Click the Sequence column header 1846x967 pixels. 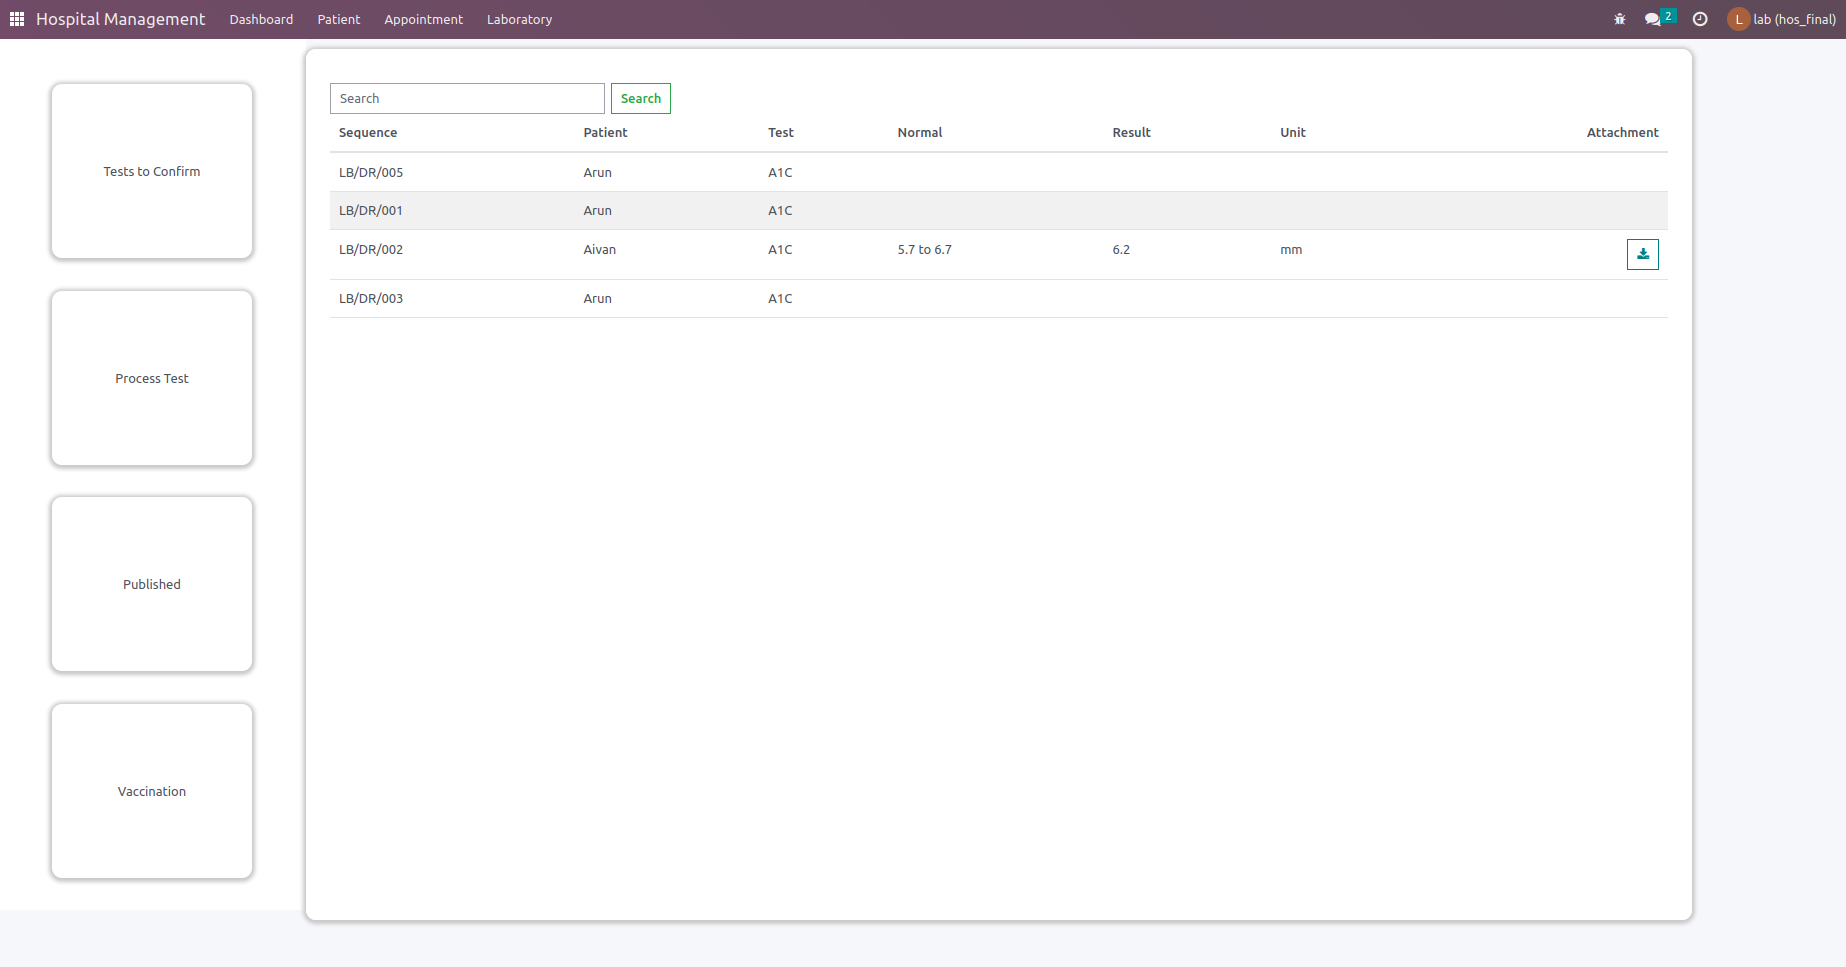point(368,132)
